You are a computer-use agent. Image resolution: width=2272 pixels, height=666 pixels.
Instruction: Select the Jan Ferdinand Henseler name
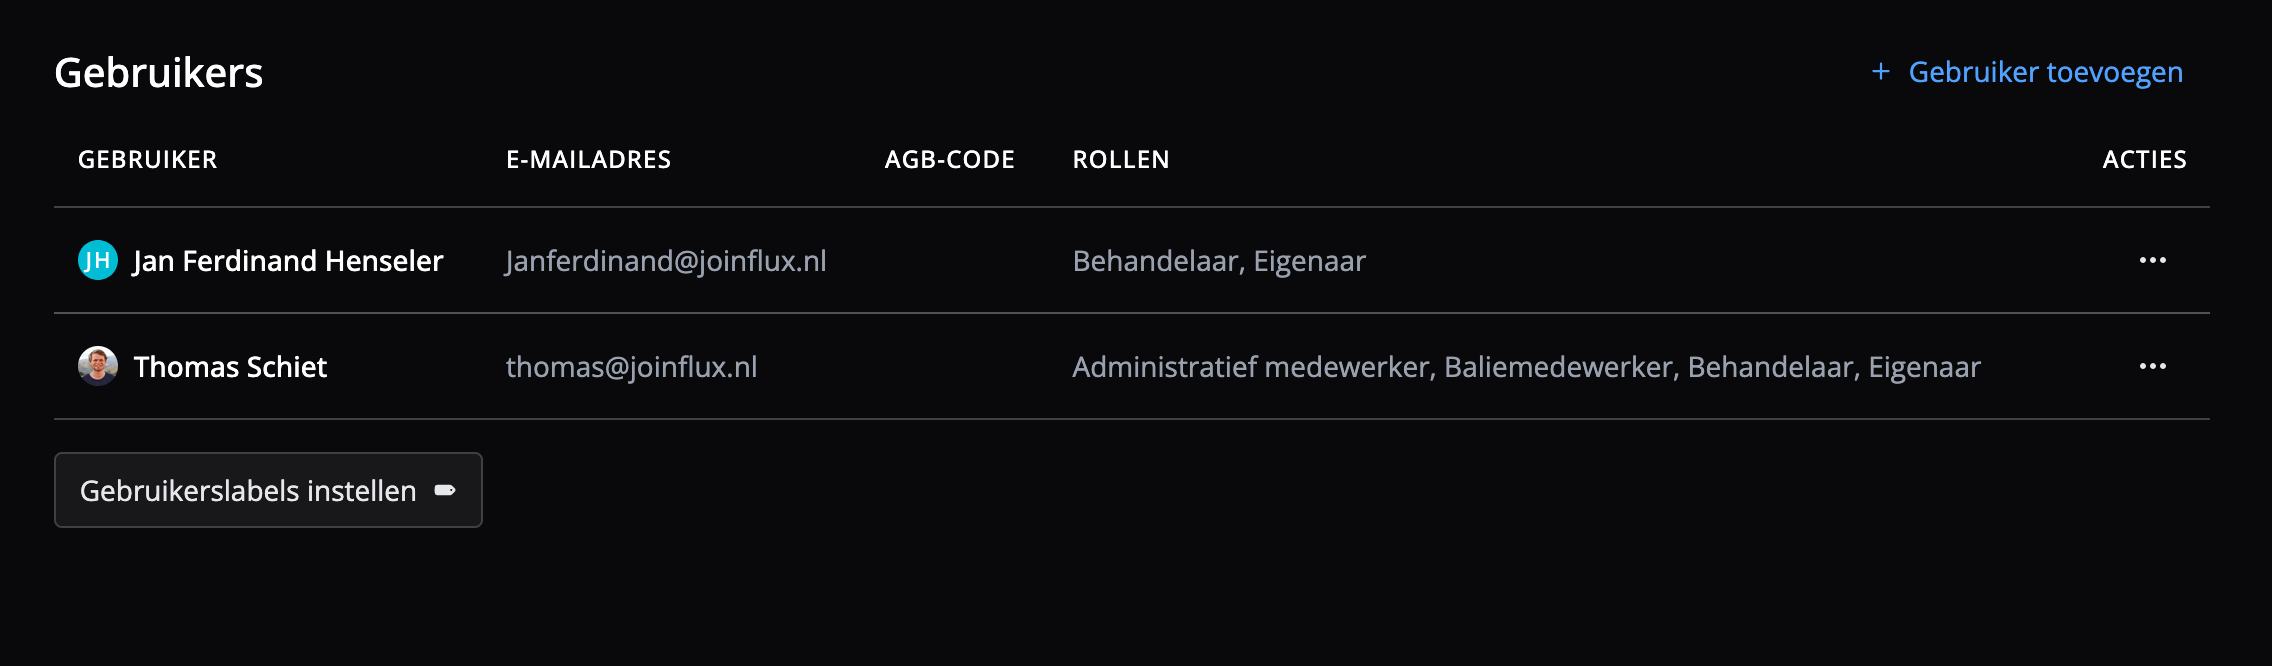[x=288, y=261]
